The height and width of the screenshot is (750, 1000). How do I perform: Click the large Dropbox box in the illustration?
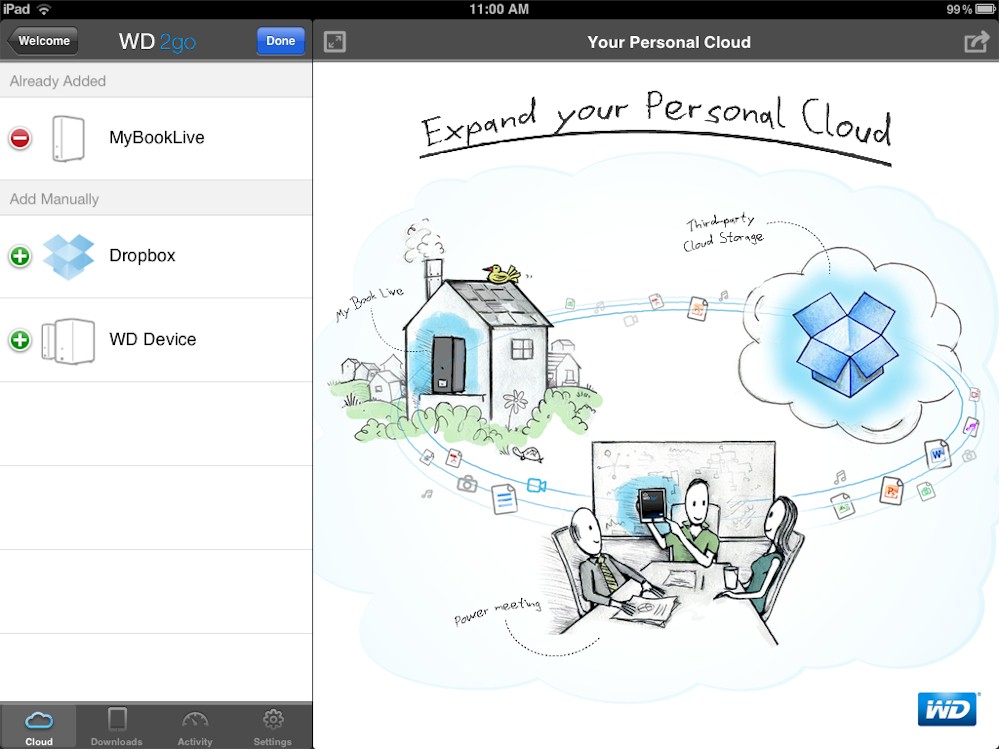[x=844, y=344]
